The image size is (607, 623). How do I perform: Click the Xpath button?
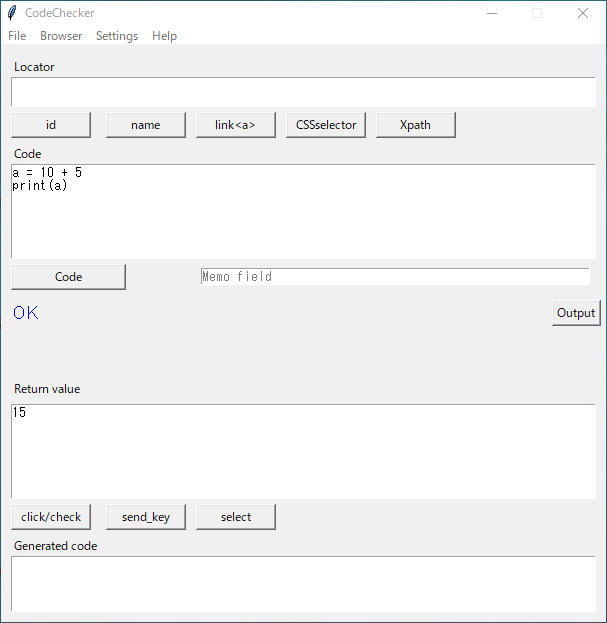click(x=416, y=125)
